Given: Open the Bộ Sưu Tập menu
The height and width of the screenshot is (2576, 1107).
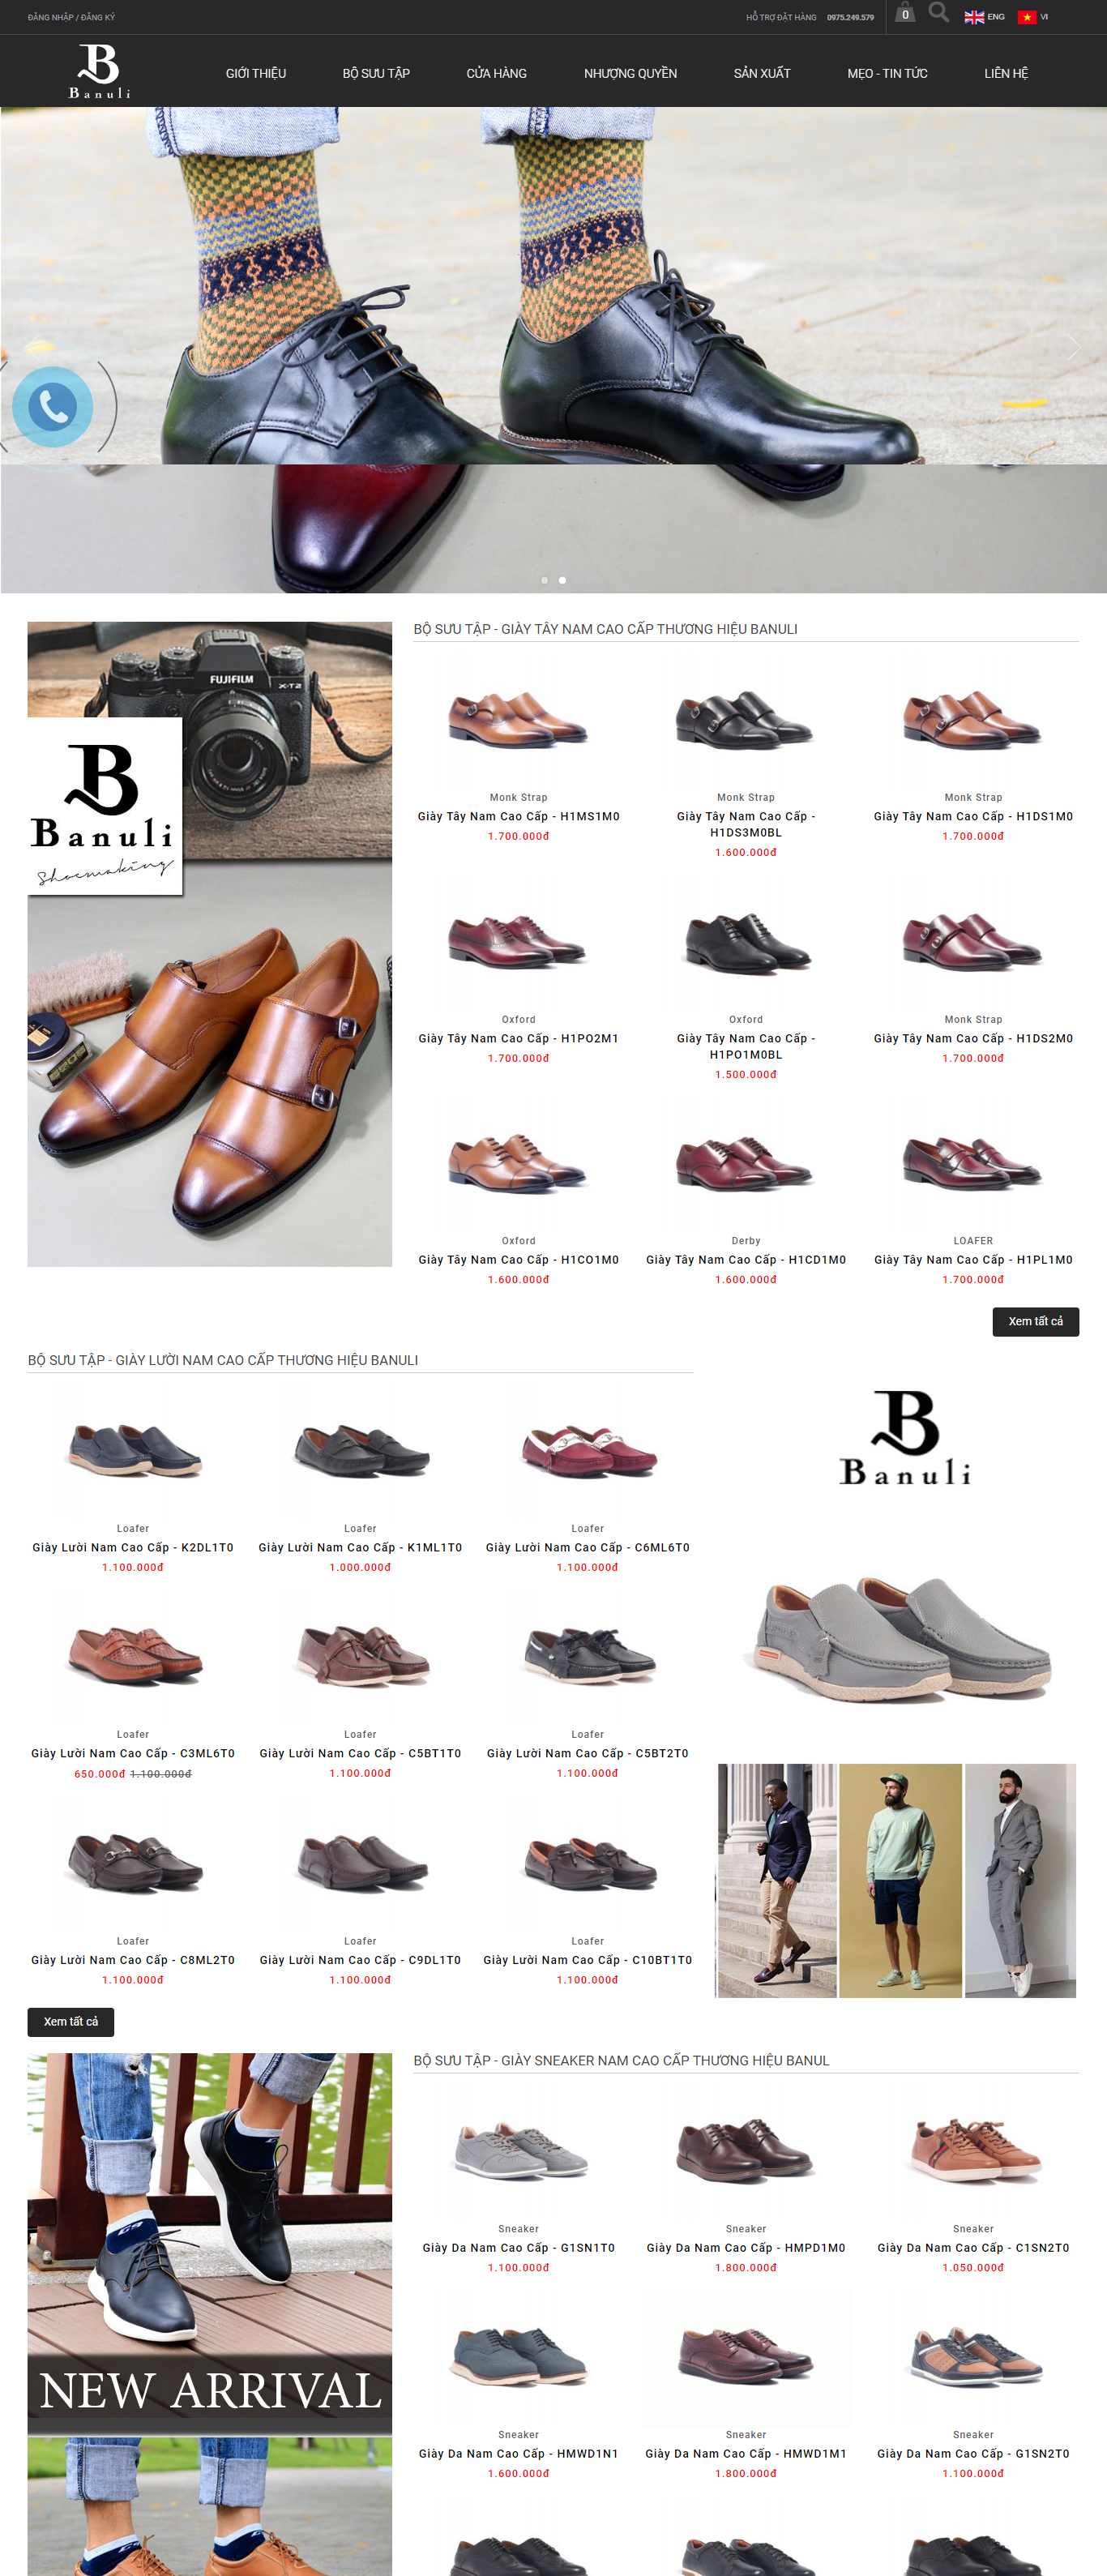Looking at the screenshot, I should coord(376,73).
